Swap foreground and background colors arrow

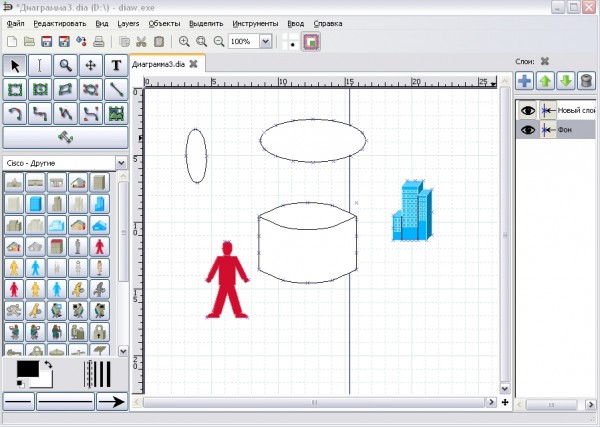click(48, 364)
